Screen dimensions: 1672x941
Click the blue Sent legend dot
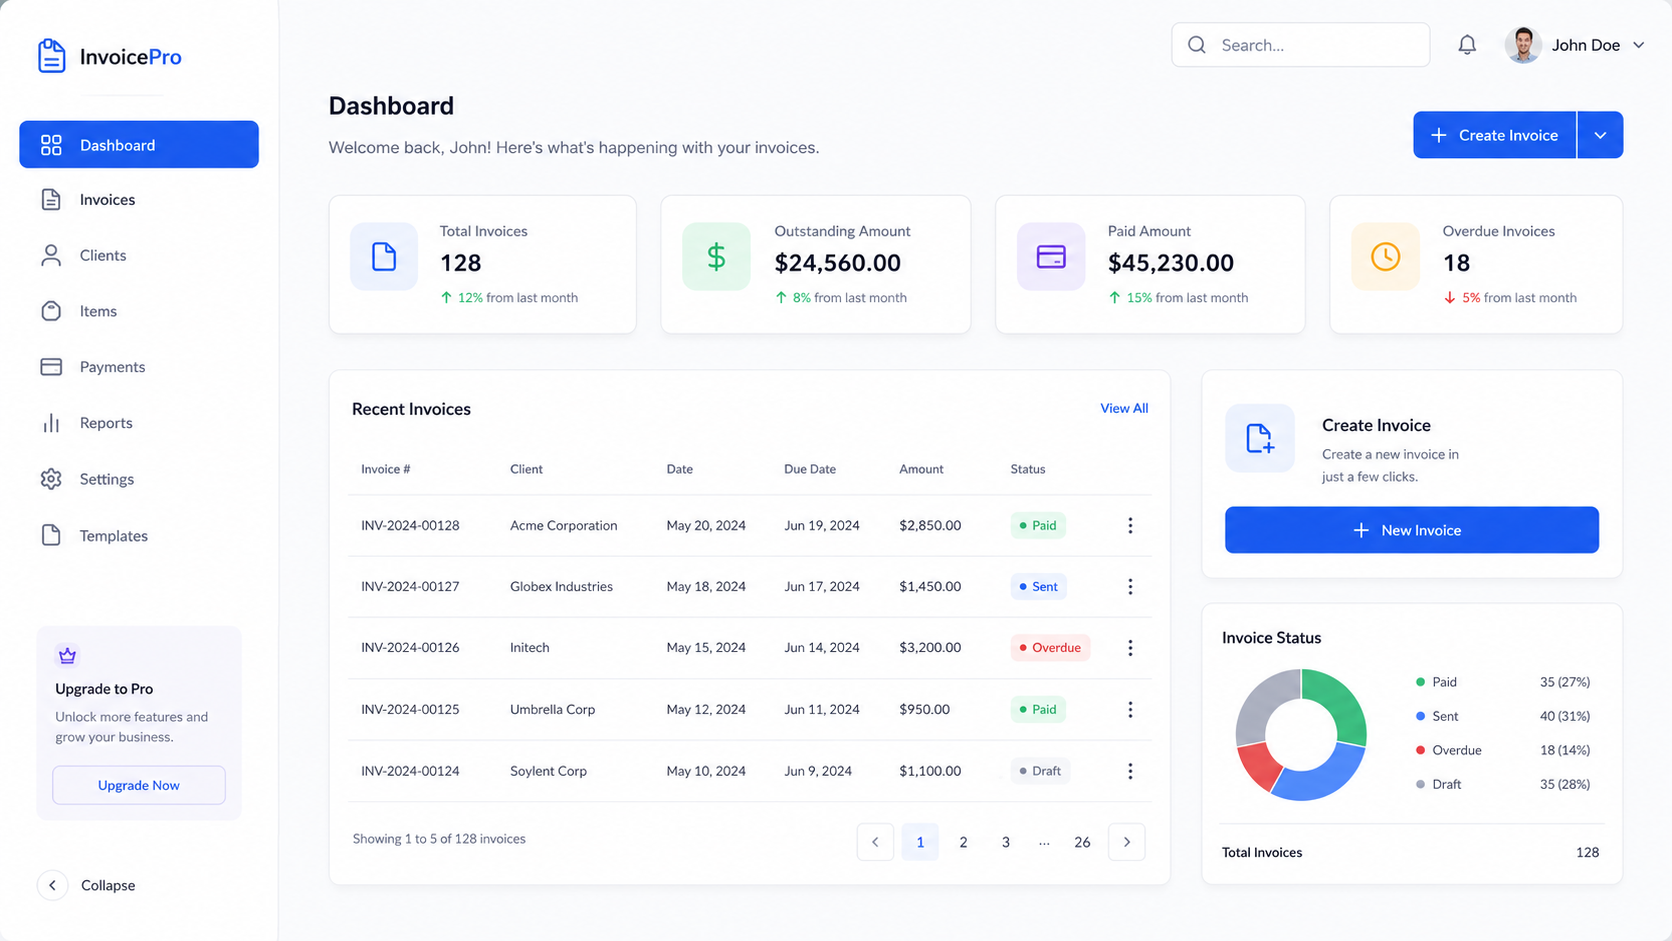pyautogui.click(x=1420, y=716)
